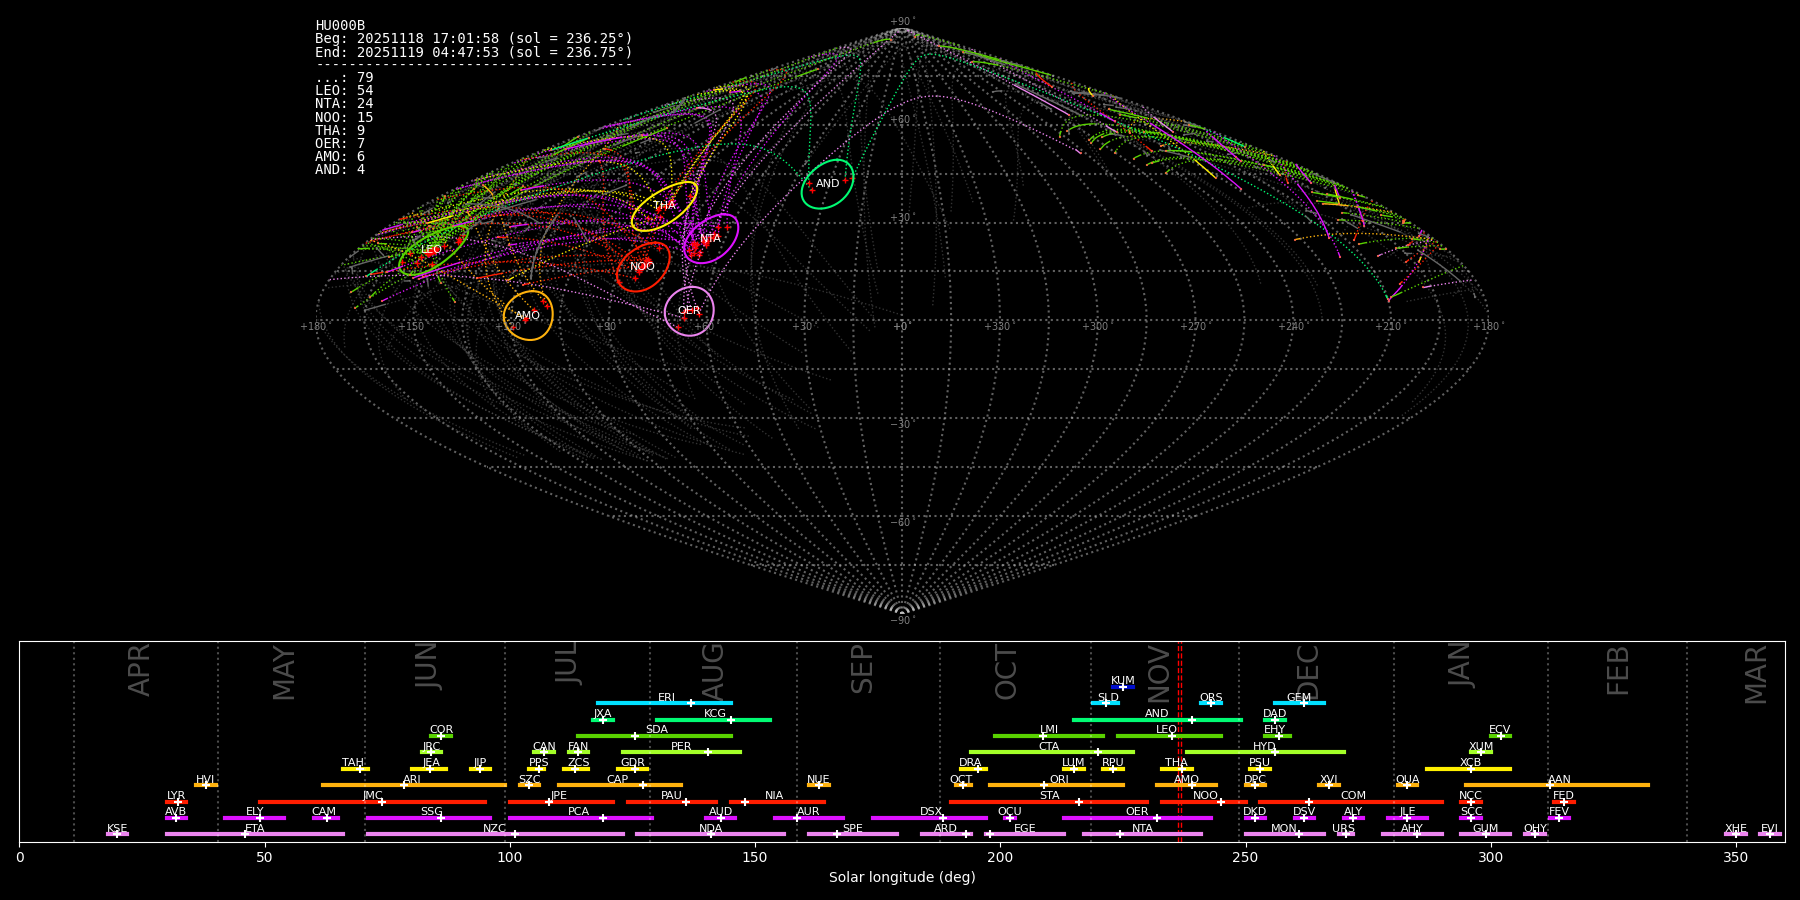Select the GEM shower bar in timeline
Image resolution: width=1800 pixels, height=900 pixels.
[1298, 703]
